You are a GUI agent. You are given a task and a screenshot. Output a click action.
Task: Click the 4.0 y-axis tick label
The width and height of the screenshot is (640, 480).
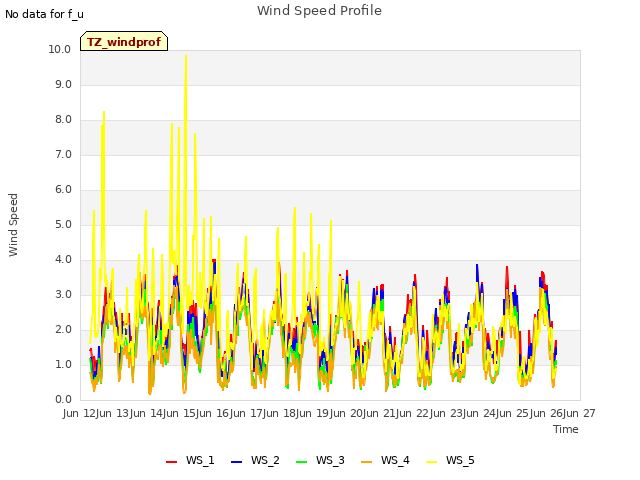(x=63, y=260)
